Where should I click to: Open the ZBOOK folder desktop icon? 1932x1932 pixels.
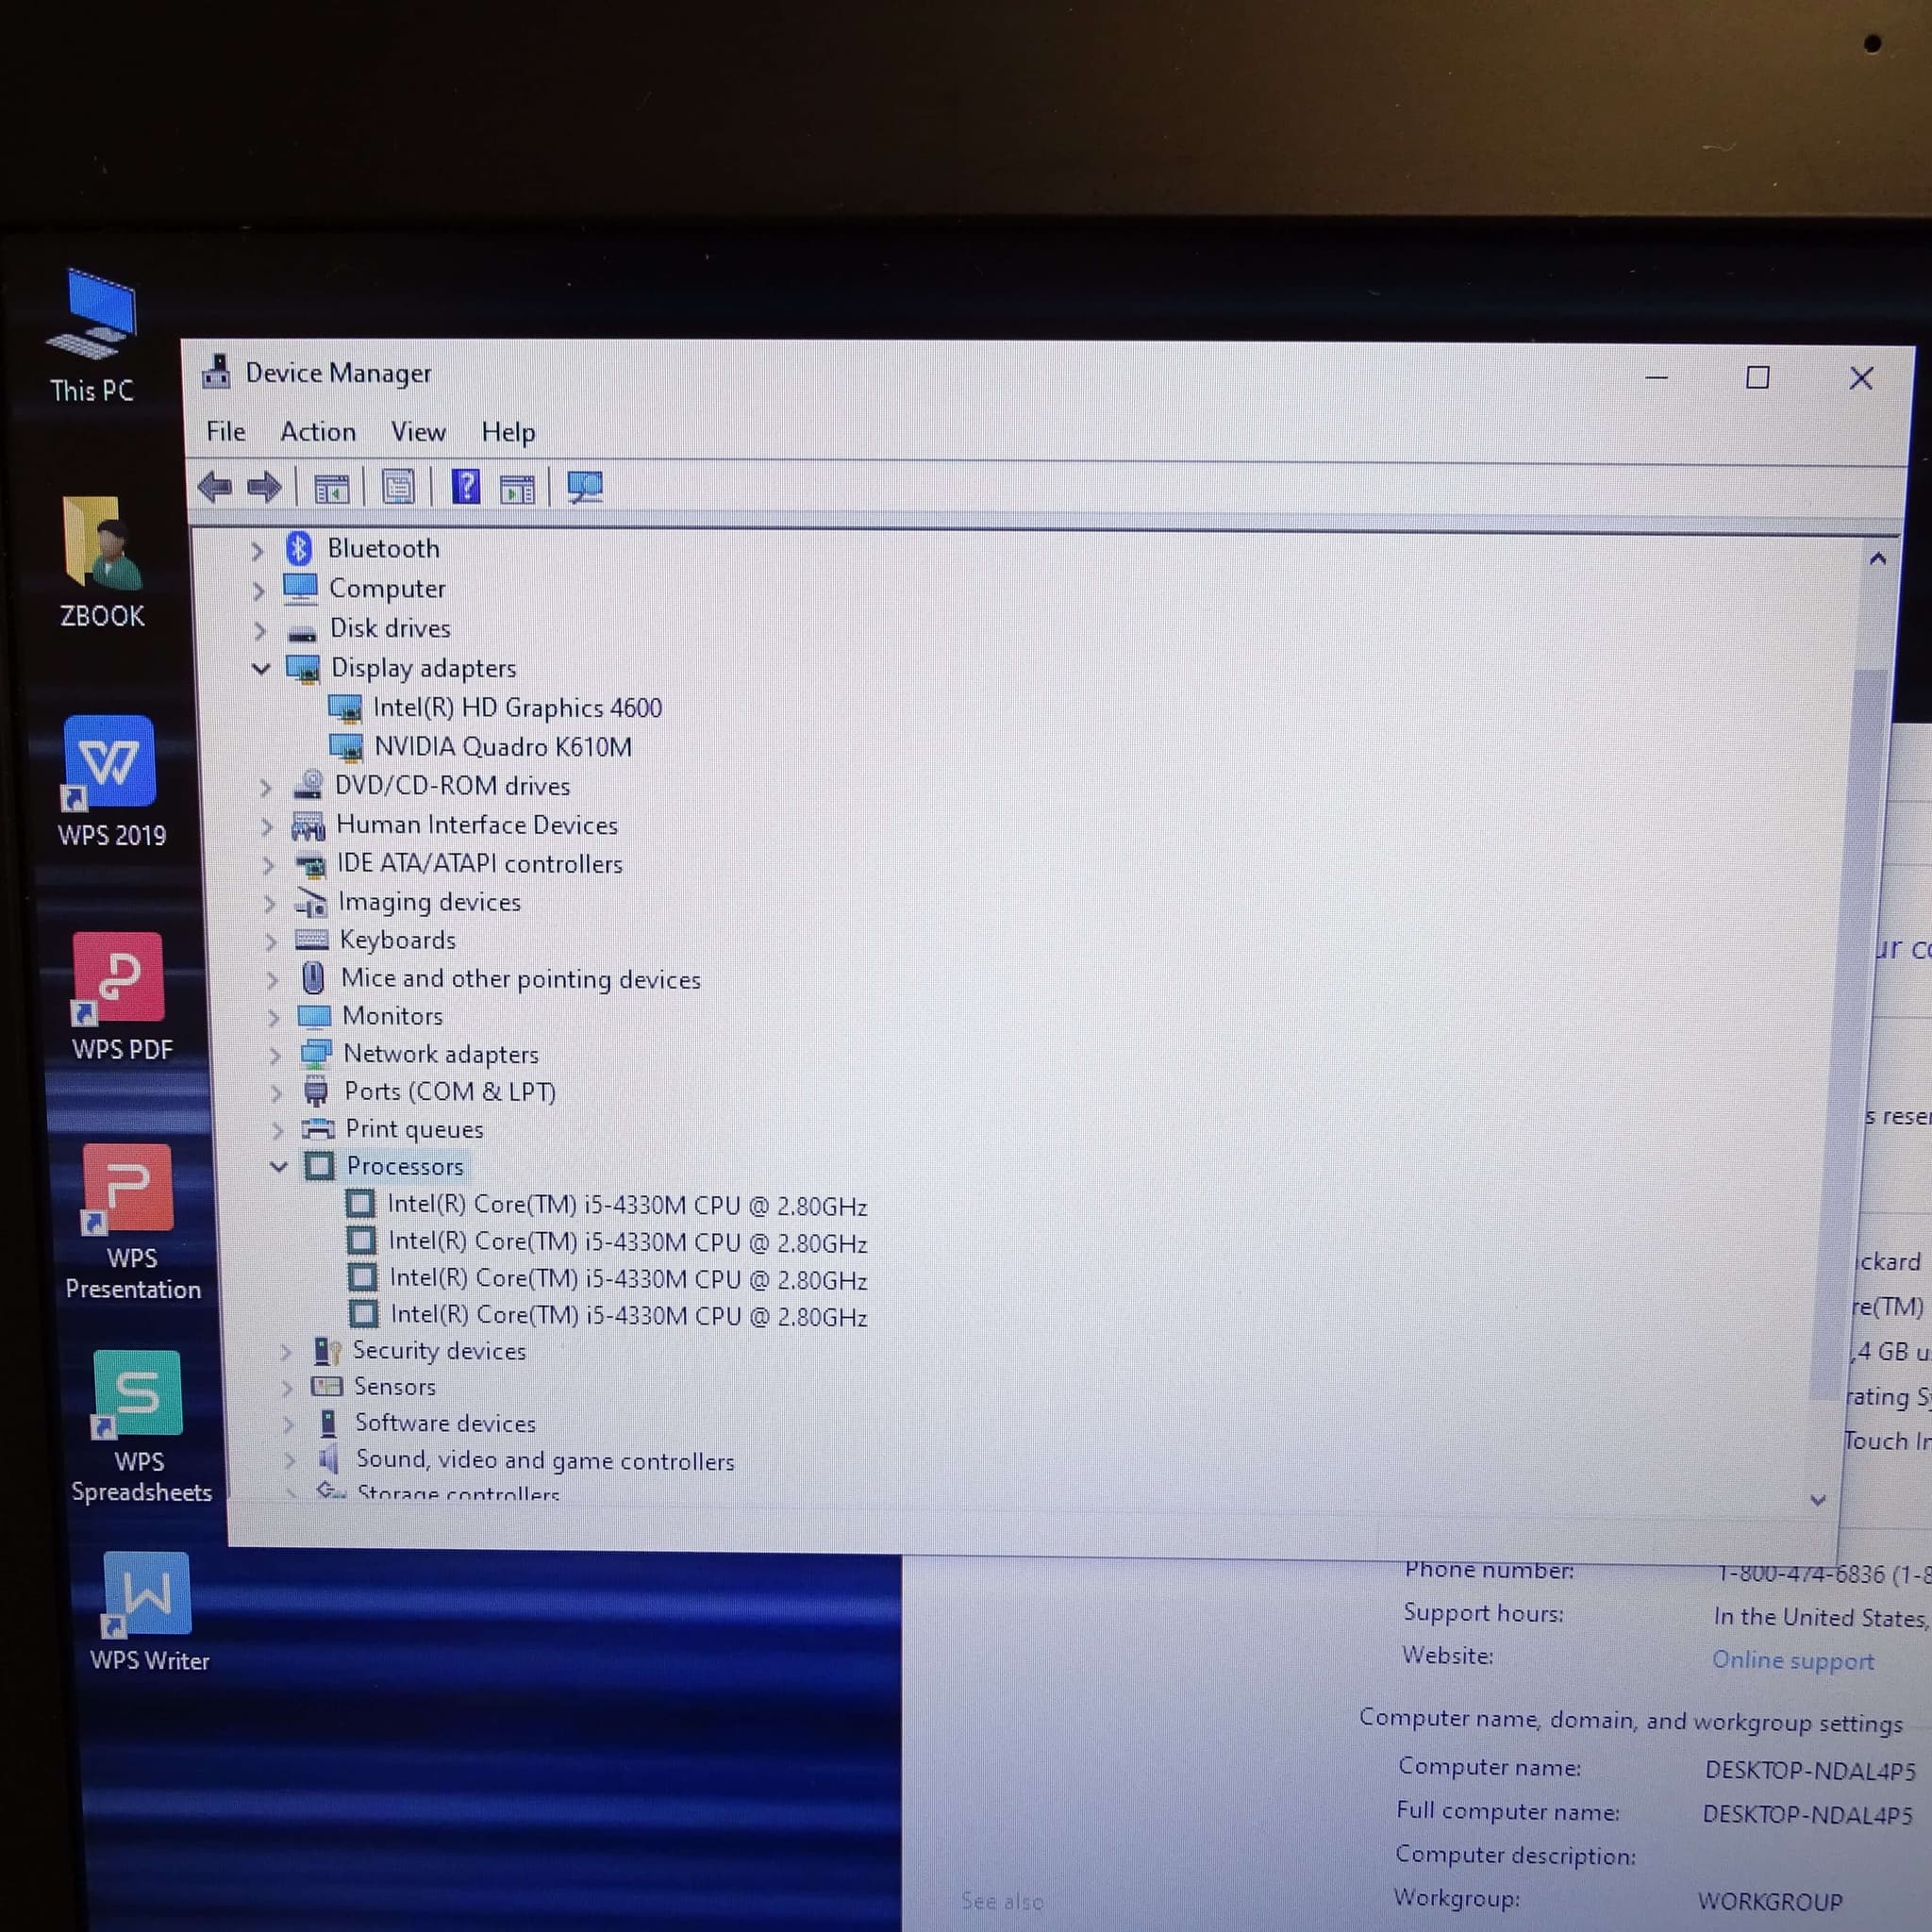[x=102, y=562]
